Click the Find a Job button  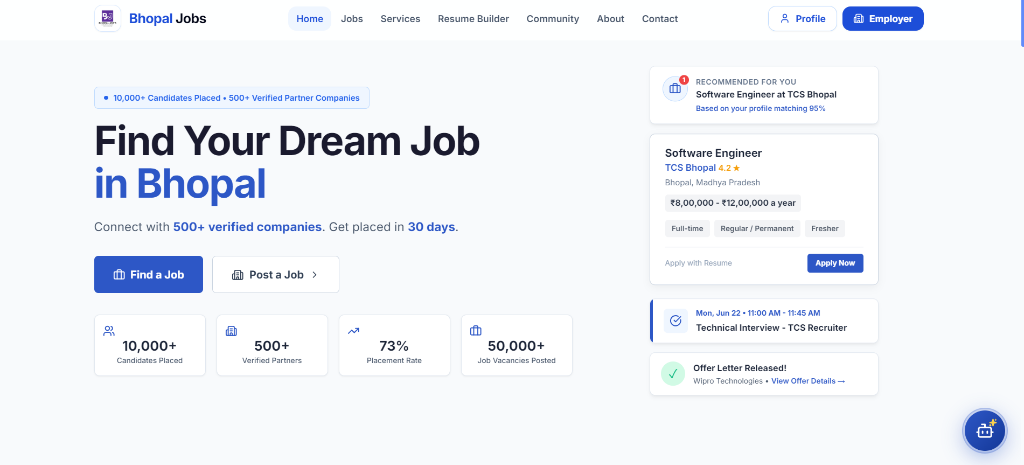click(148, 274)
